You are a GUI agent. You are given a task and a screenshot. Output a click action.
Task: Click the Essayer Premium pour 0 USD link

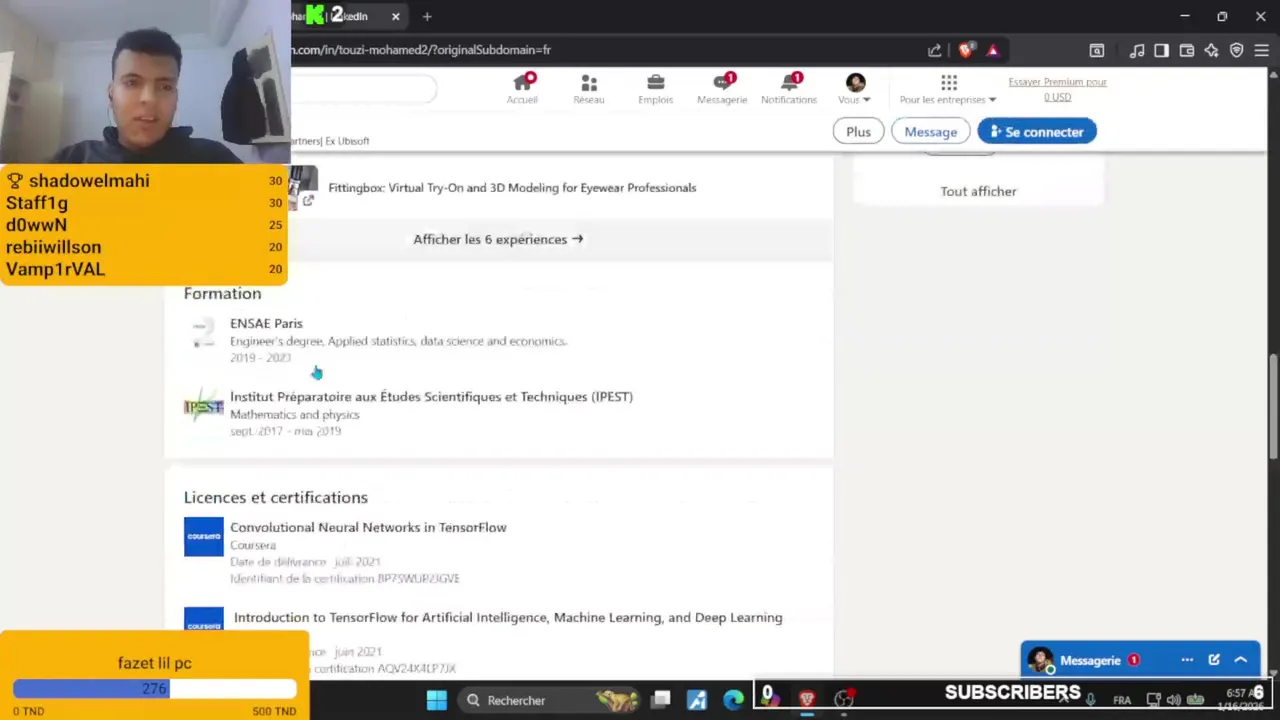tap(1057, 89)
